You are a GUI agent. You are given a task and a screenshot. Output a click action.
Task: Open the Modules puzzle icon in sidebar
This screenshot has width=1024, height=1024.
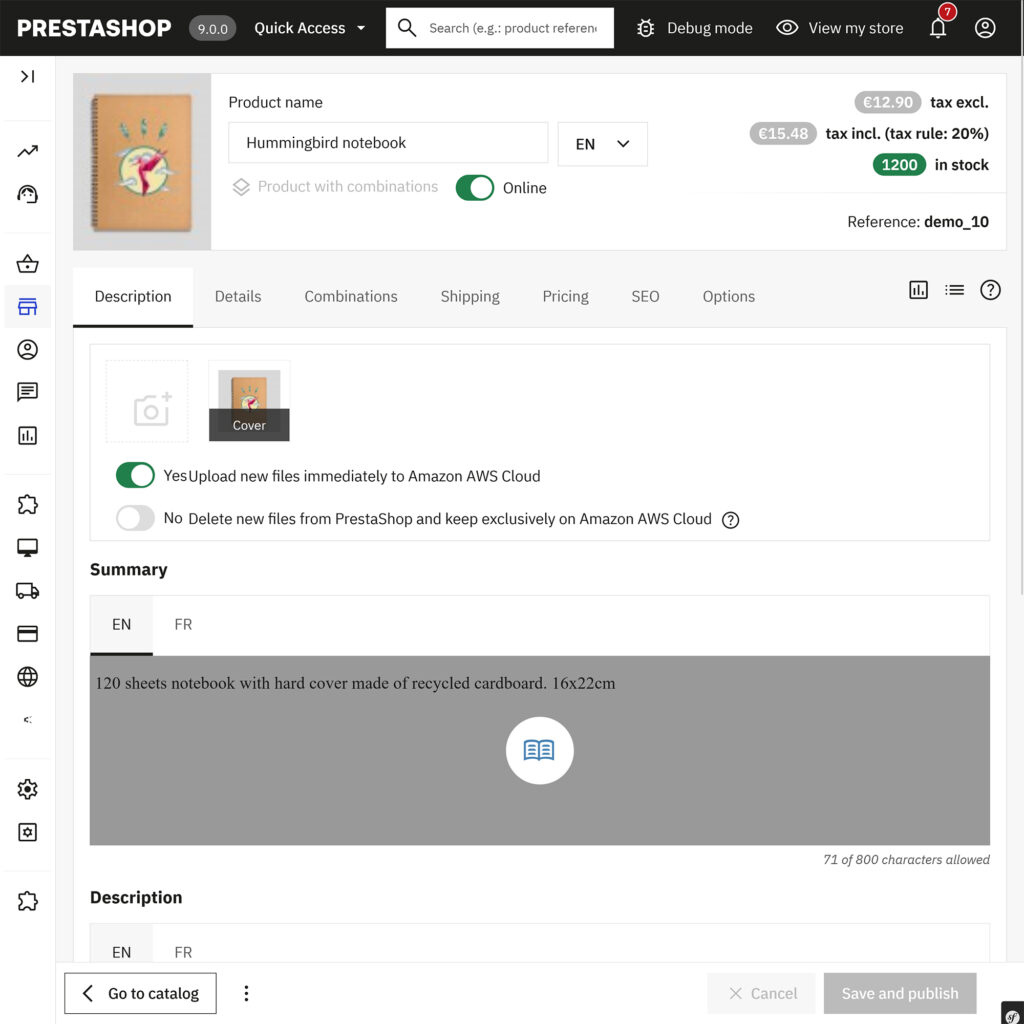[27, 504]
